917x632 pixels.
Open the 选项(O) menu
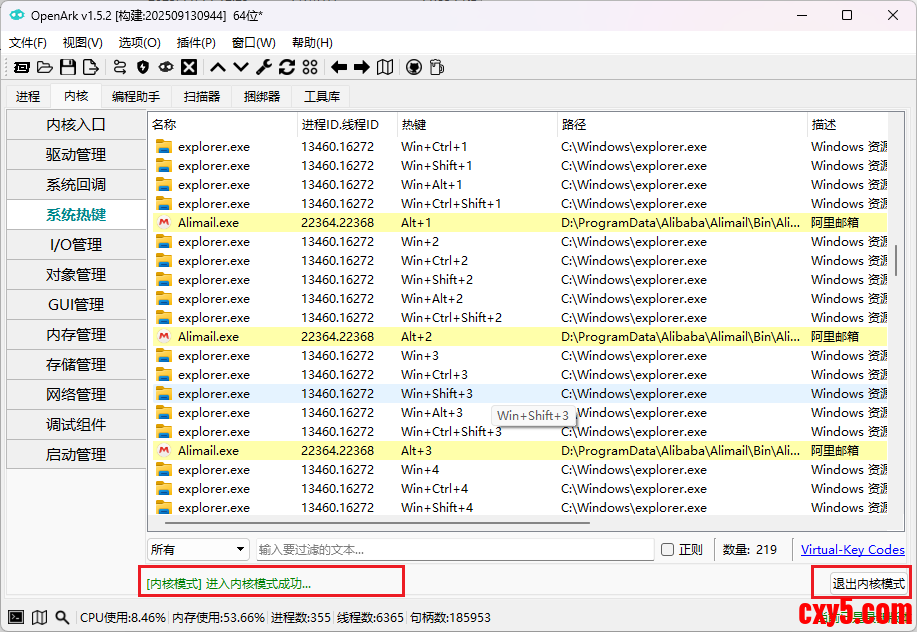click(139, 43)
